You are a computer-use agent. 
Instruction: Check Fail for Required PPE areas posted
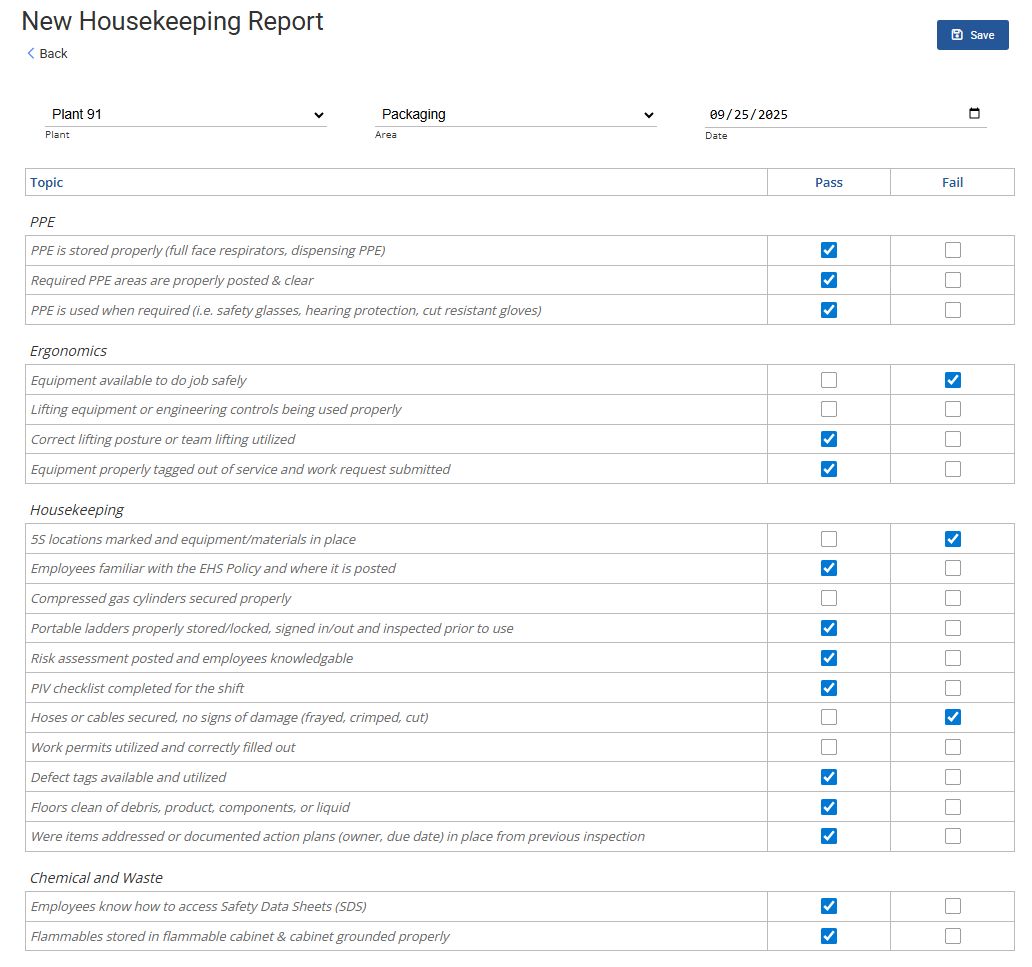point(953,280)
